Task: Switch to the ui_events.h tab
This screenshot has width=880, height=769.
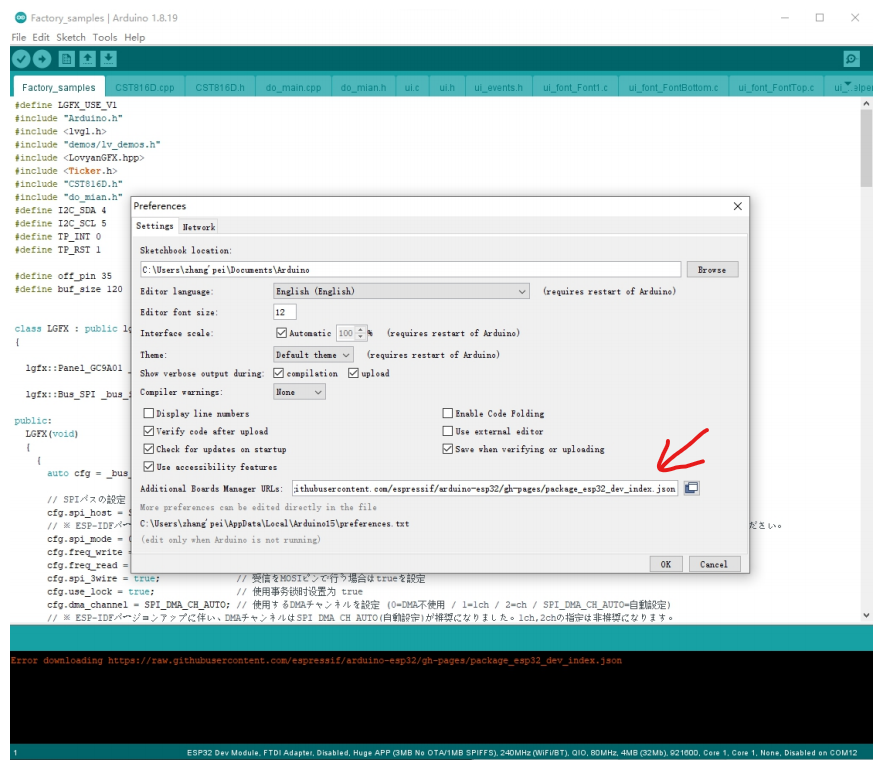Action: [x=498, y=88]
